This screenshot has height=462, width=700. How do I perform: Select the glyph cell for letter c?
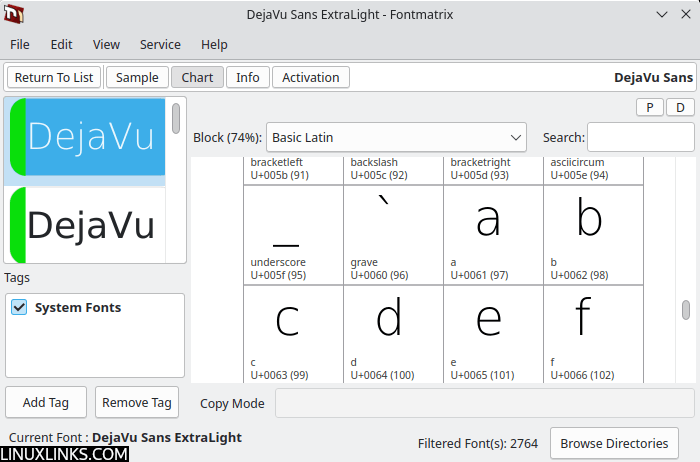pyautogui.click(x=293, y=334)
